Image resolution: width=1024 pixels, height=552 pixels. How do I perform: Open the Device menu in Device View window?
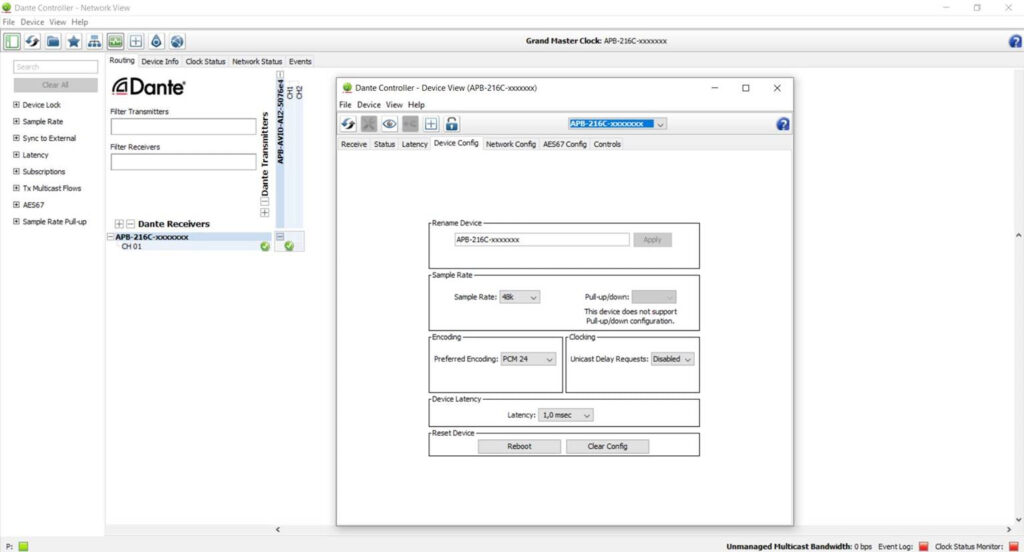tap(368, 105)
